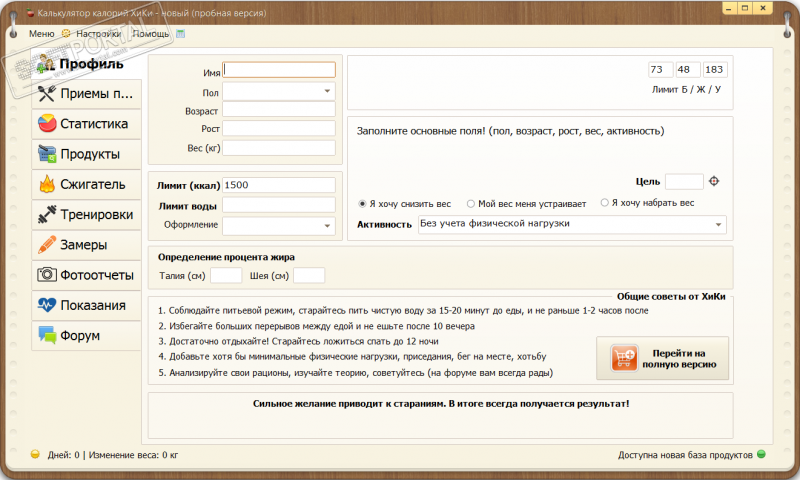
Task: Expand the Пол dropdown list
Action: click(327, 91)
